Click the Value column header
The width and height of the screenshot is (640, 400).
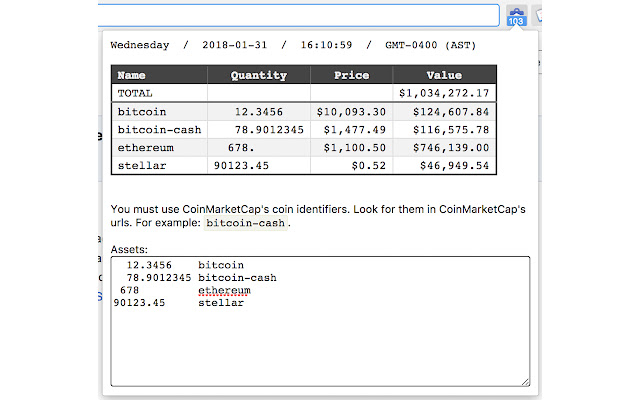pos(444,75)
